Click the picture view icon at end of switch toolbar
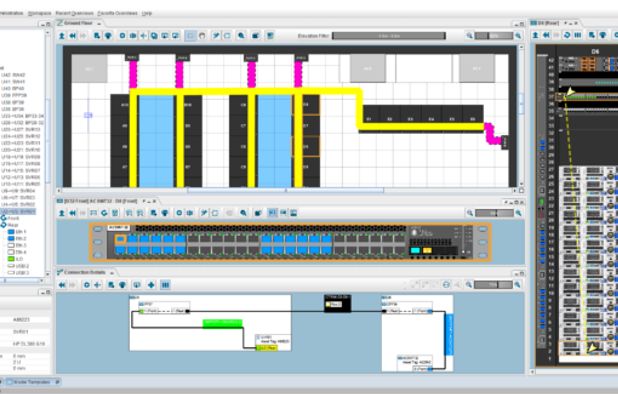 coord(294,213)
